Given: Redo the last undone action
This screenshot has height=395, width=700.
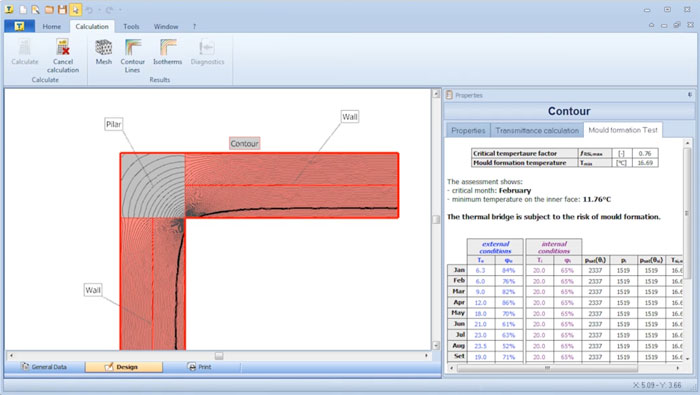Looking at the screenshot, I should click(x=110, y=9).
